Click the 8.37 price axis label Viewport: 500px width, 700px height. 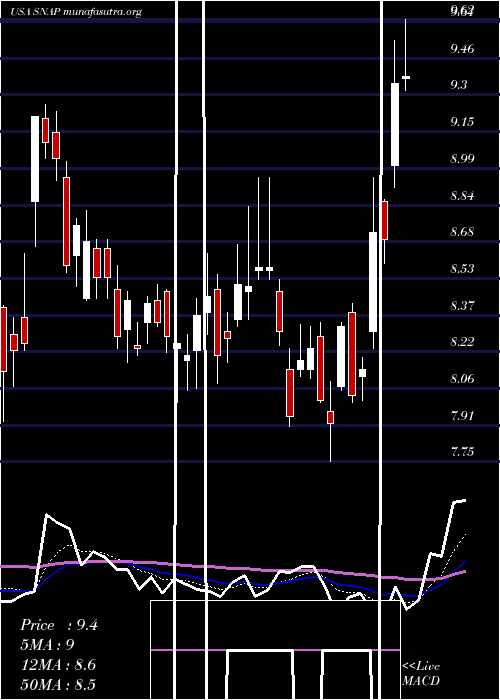point(462,306)
